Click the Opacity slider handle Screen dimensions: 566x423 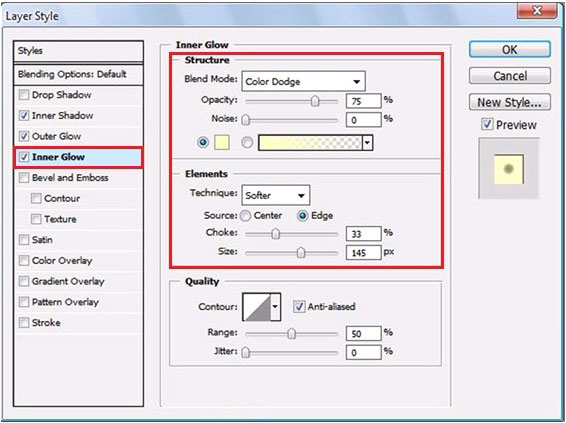click(x=315, y=101)
